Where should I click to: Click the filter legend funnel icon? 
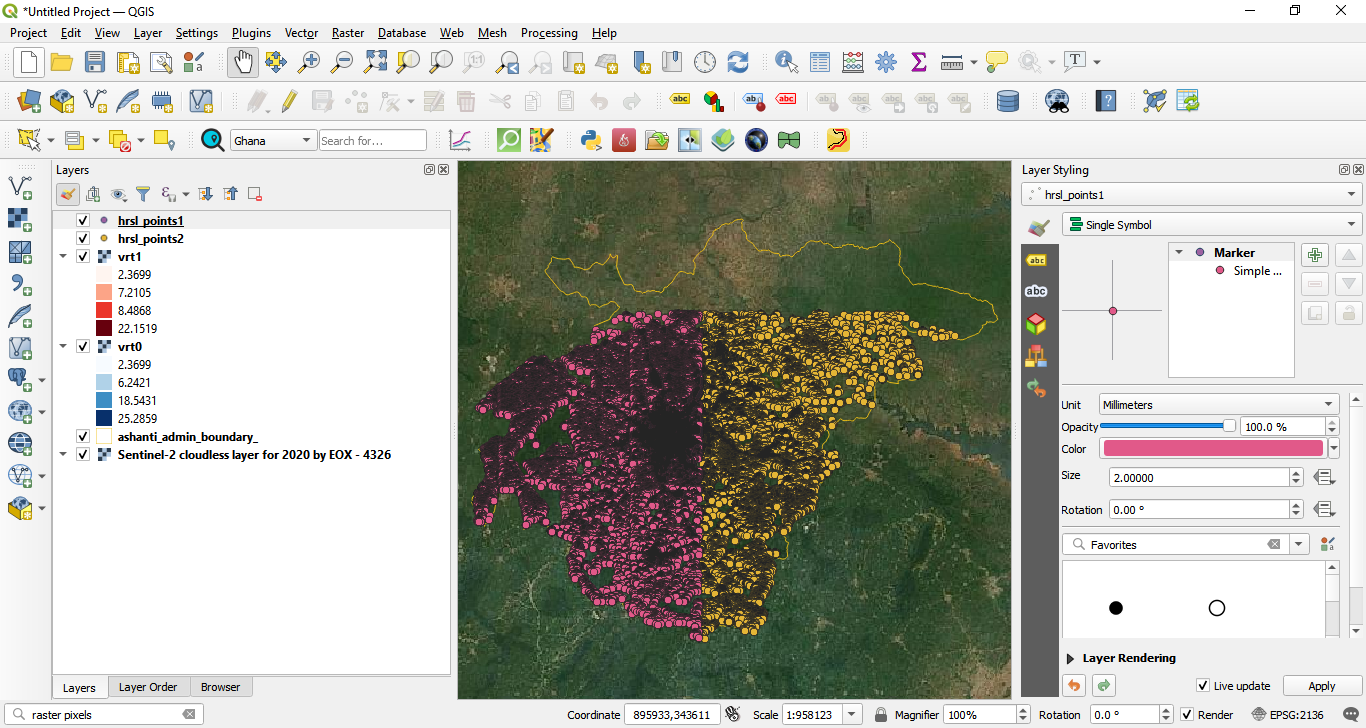pos(143,194)
